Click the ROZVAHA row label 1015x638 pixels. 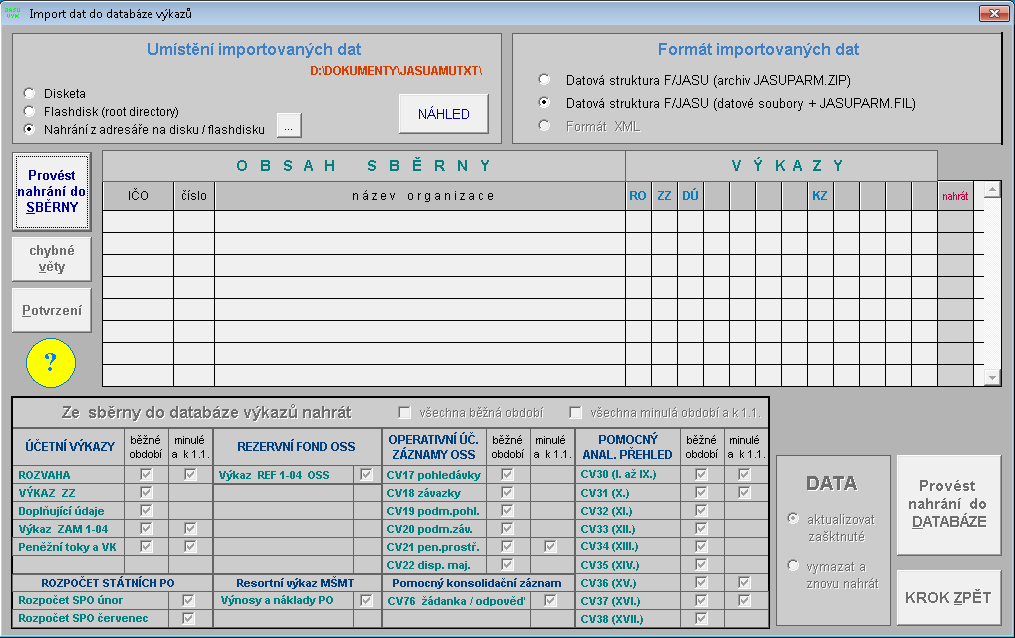[x=44, y=475]
